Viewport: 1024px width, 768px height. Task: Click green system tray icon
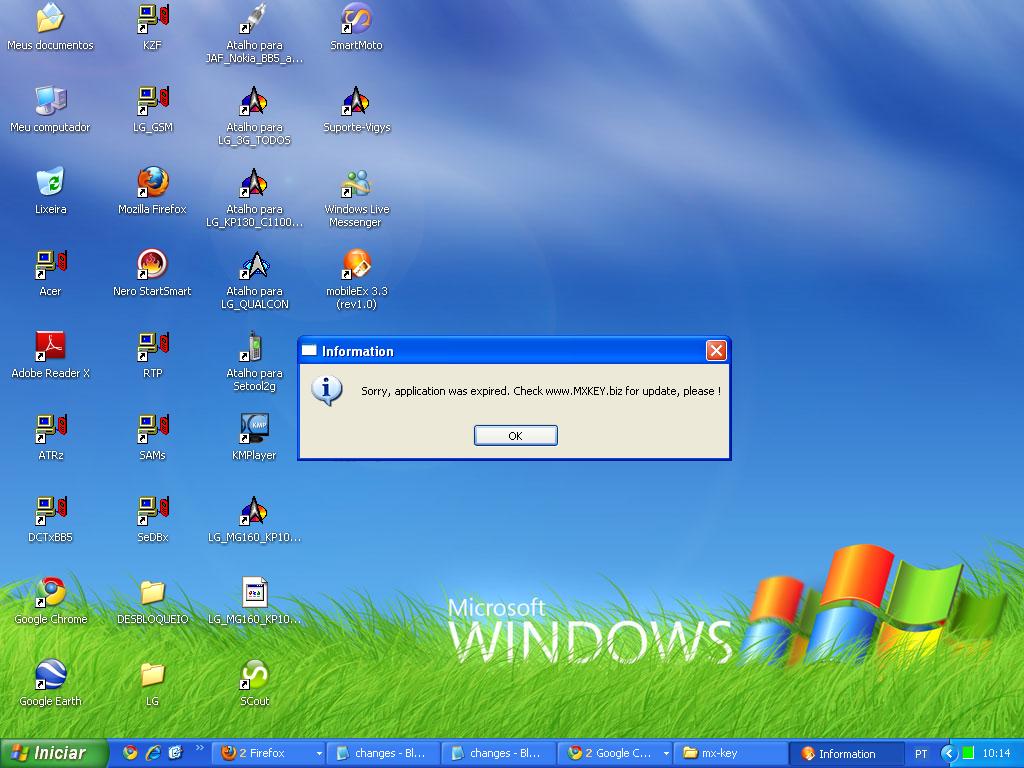point(968,753)
